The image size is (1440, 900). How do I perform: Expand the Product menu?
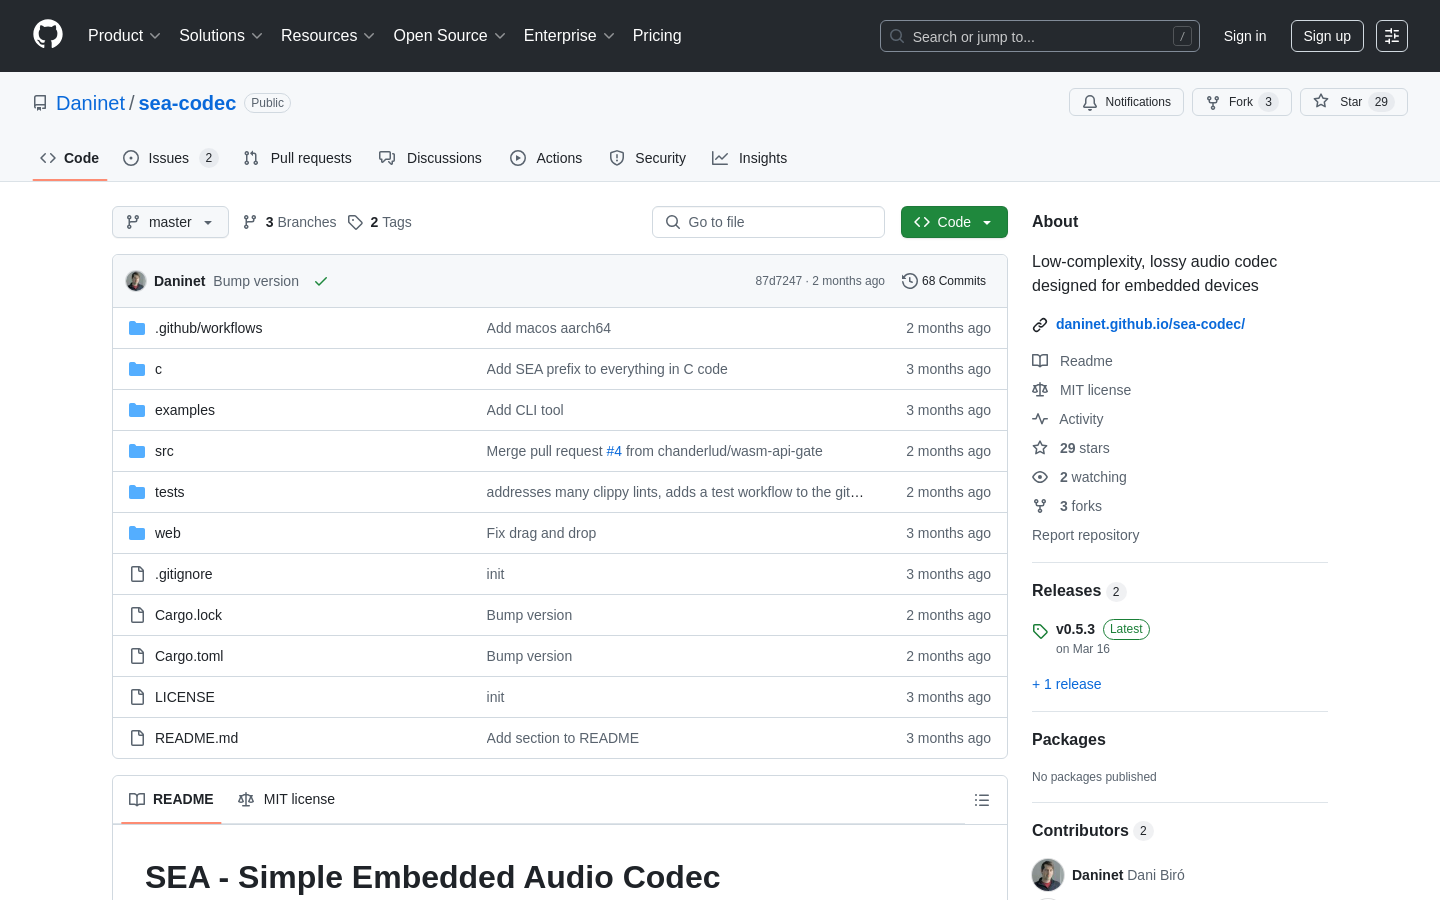[x=124, y=36]
